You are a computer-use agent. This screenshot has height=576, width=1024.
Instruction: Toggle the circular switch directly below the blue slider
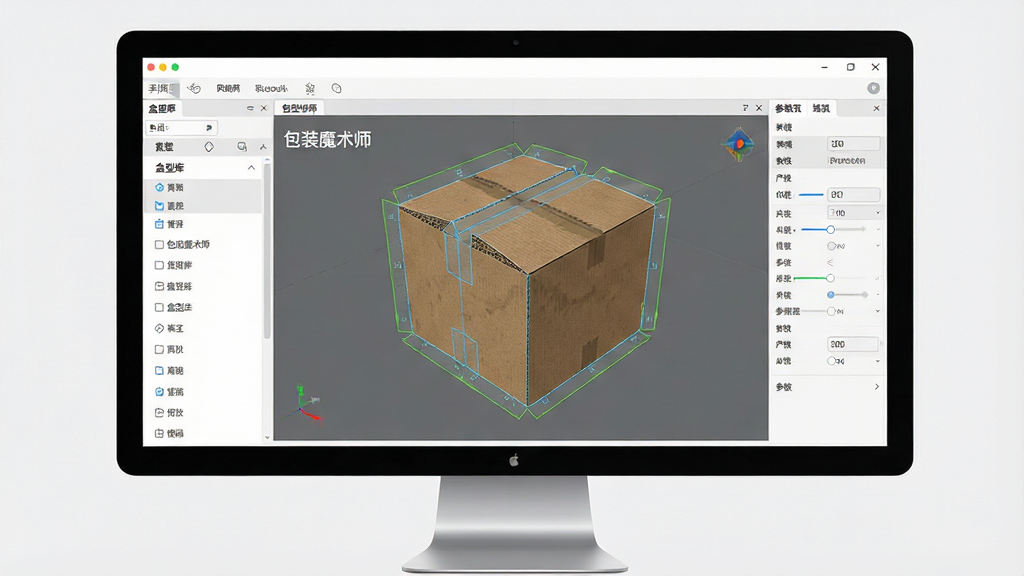coord(831,246)
